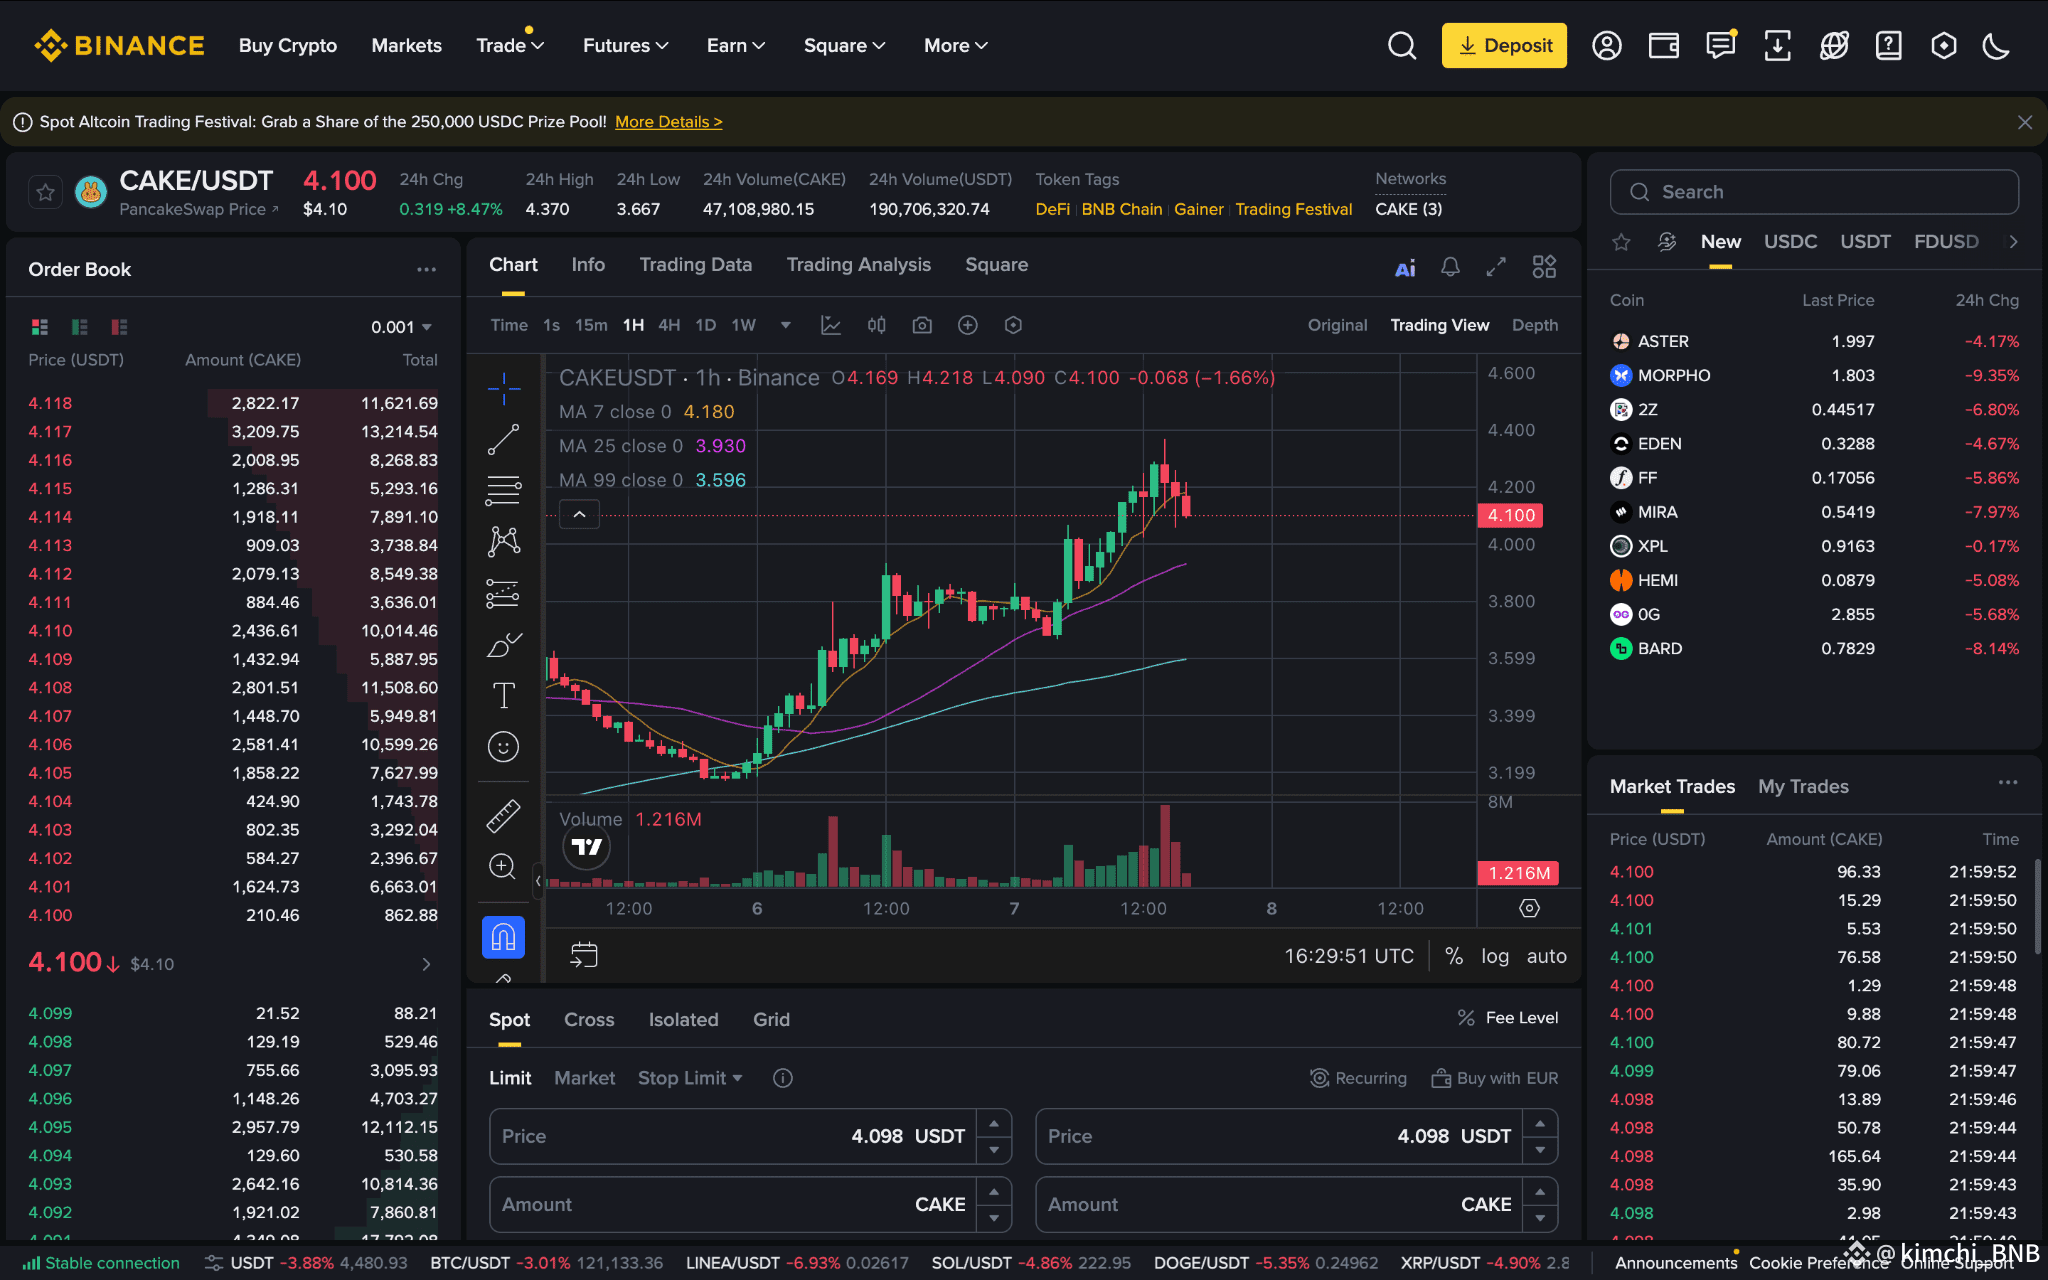The height and width of the screenshot is (1280, 2048).
Task: Switch chart to Depth view
Action: [x=1535, y=325]
